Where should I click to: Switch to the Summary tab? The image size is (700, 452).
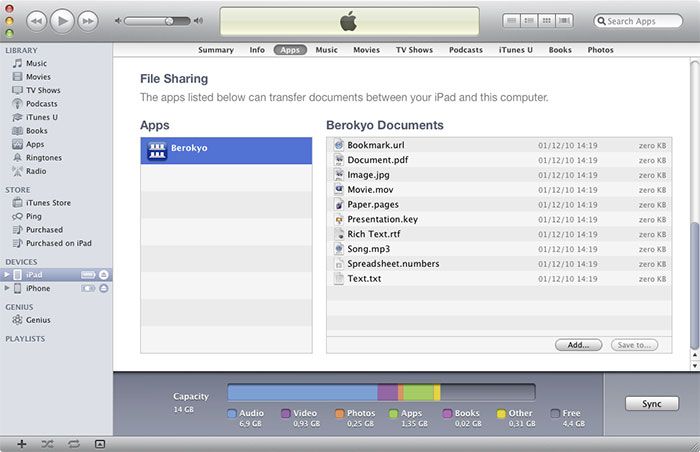coord(216,50)
